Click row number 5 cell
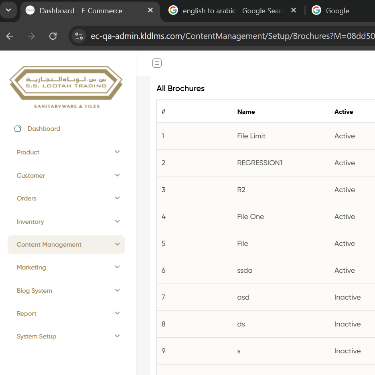 (x=163, y=244)
